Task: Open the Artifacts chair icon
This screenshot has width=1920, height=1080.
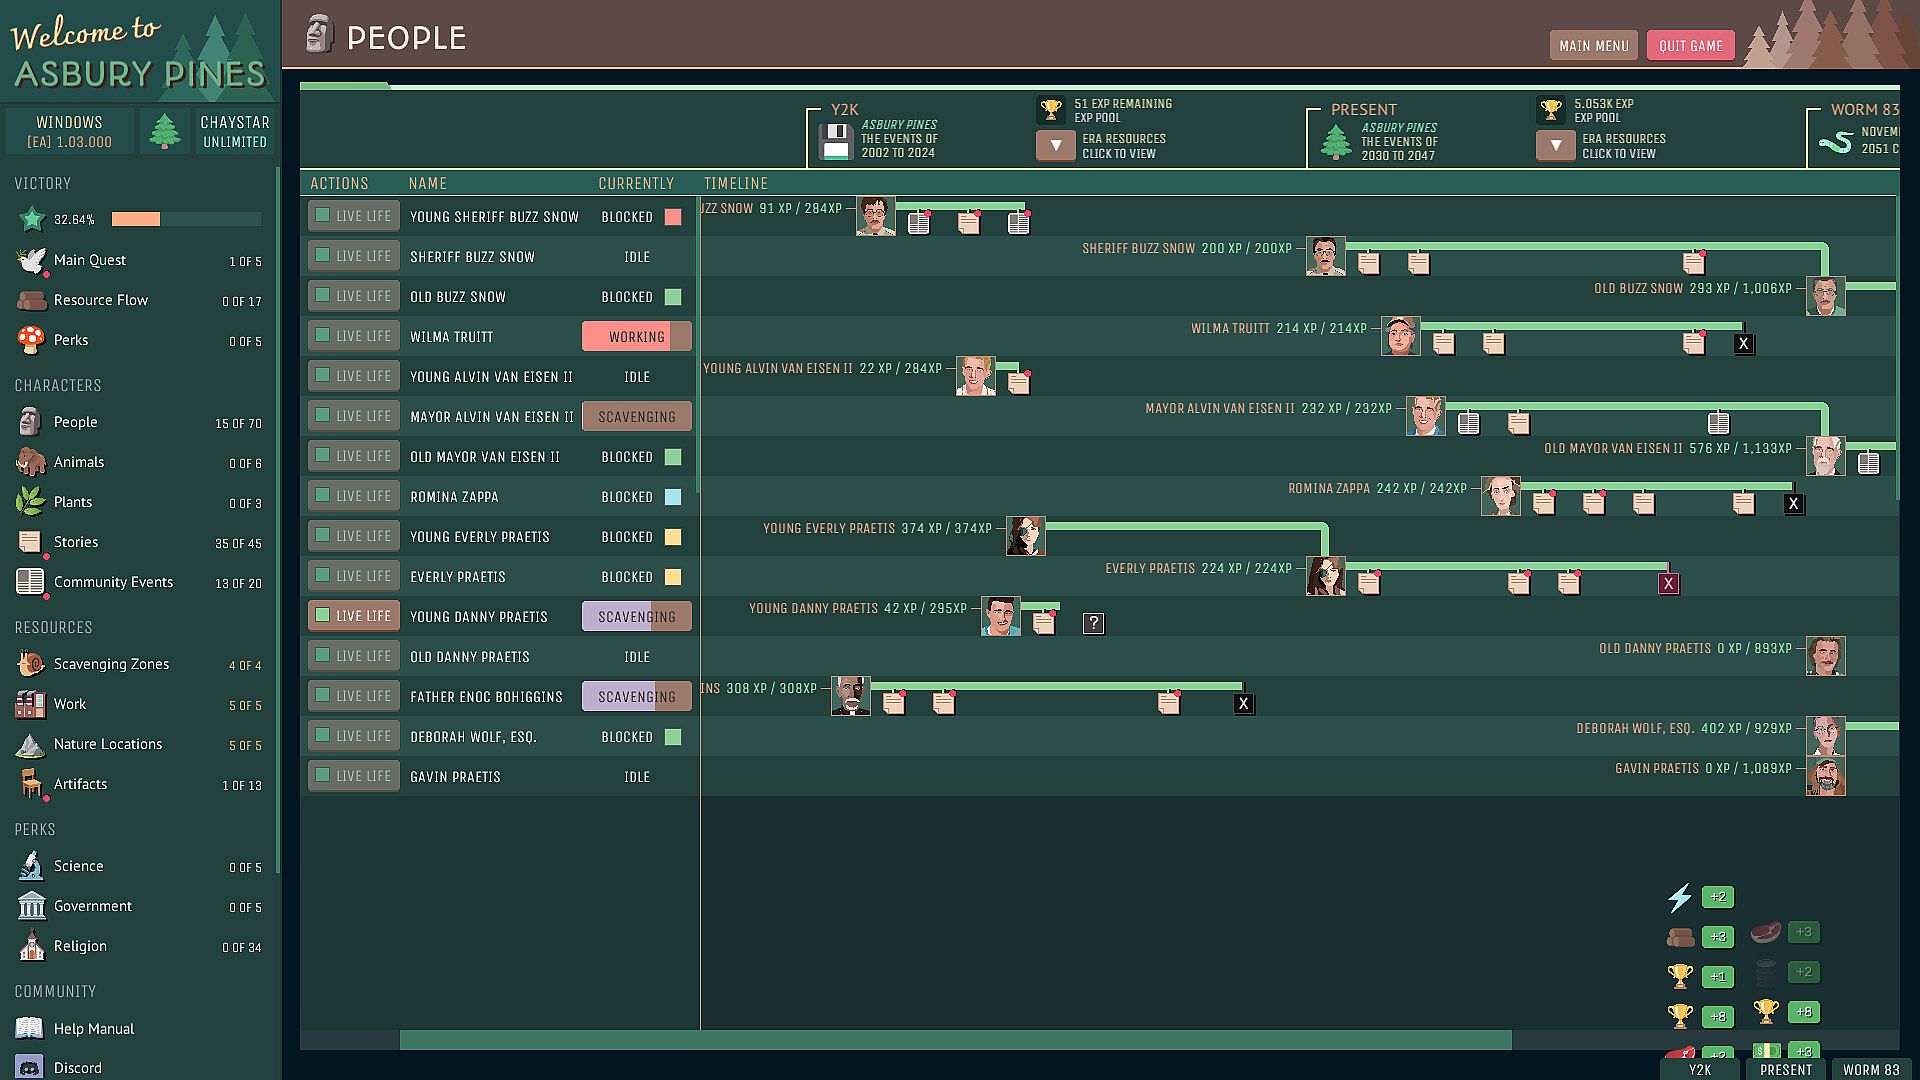Action: 31,784
